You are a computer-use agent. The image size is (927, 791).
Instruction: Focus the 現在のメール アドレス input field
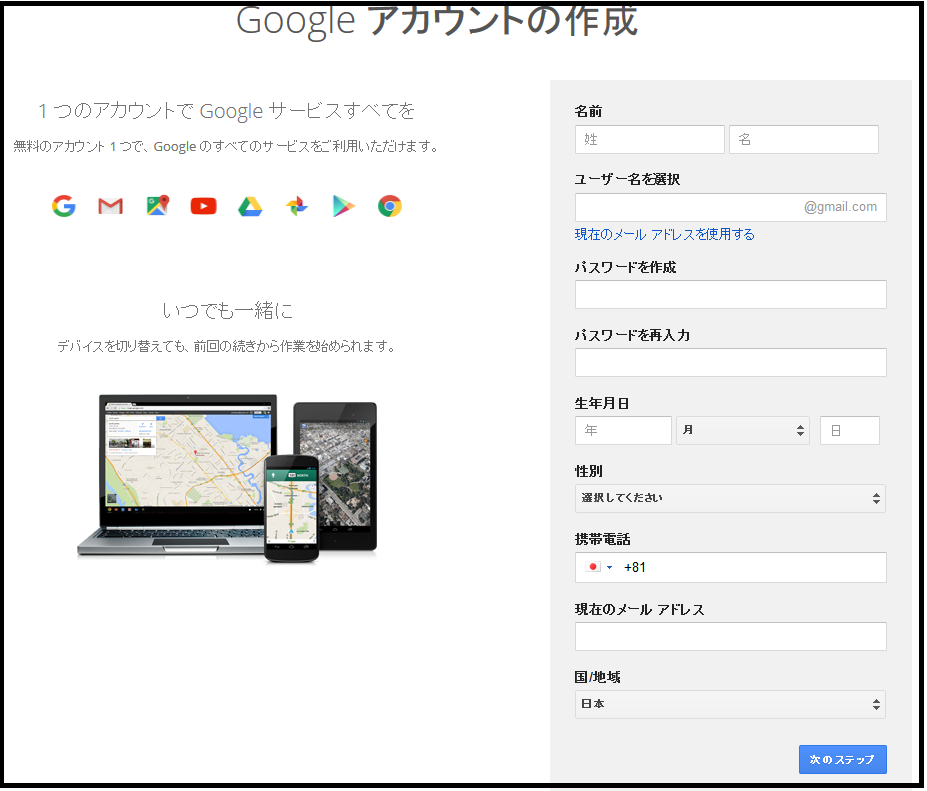pyautogui.click(x=731, y=637)
